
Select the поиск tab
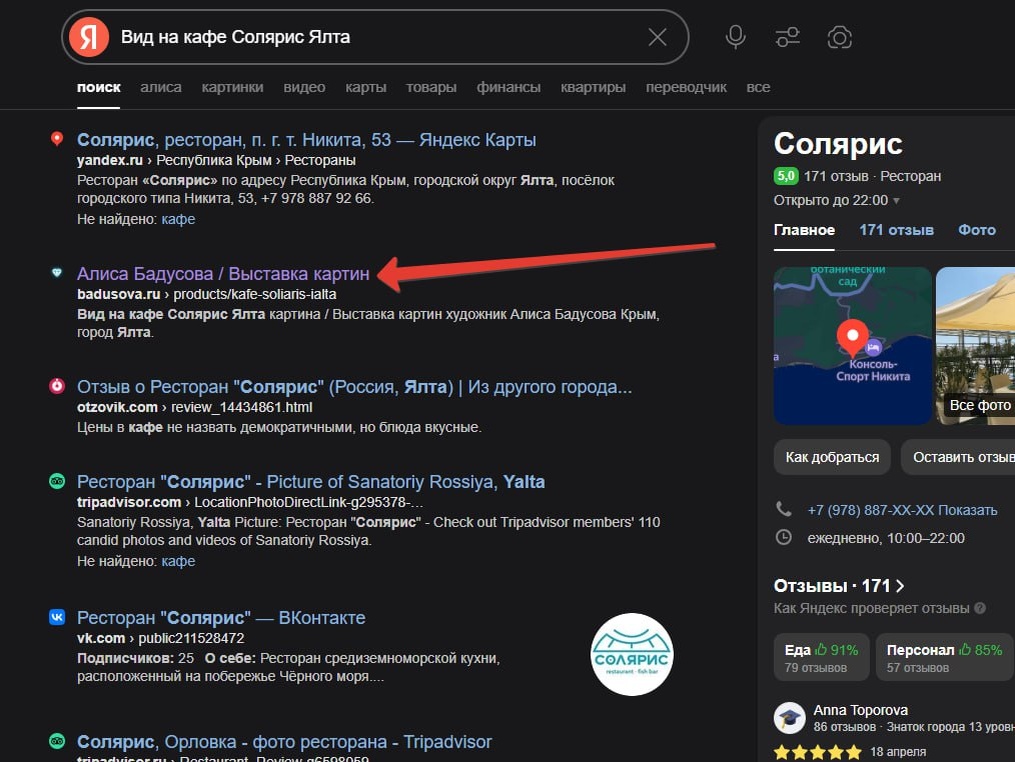(x=98, y=87)
